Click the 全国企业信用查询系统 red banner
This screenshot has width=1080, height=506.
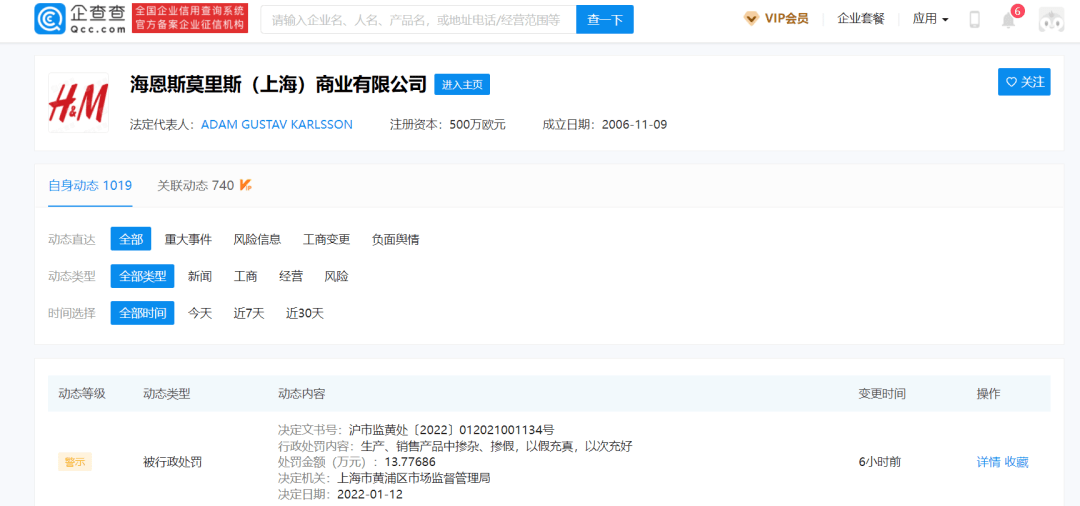(x=189, y=19)
